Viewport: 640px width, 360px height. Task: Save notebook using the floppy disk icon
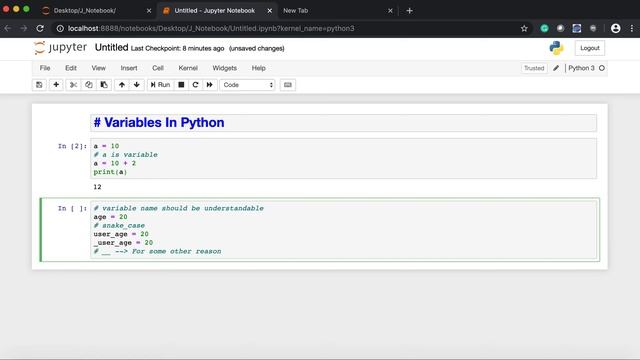[x=39, y=85]
